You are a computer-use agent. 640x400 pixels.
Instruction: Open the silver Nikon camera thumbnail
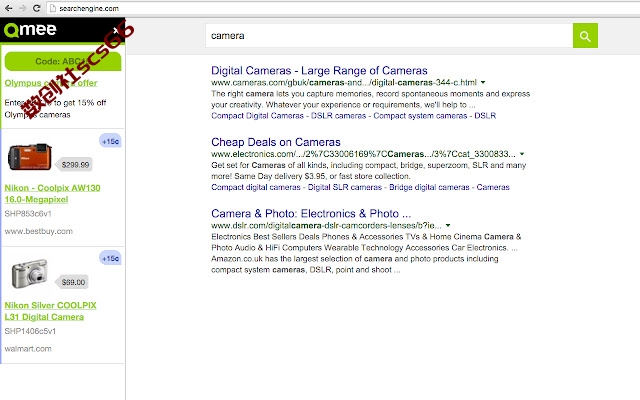[x=30, y=273]
